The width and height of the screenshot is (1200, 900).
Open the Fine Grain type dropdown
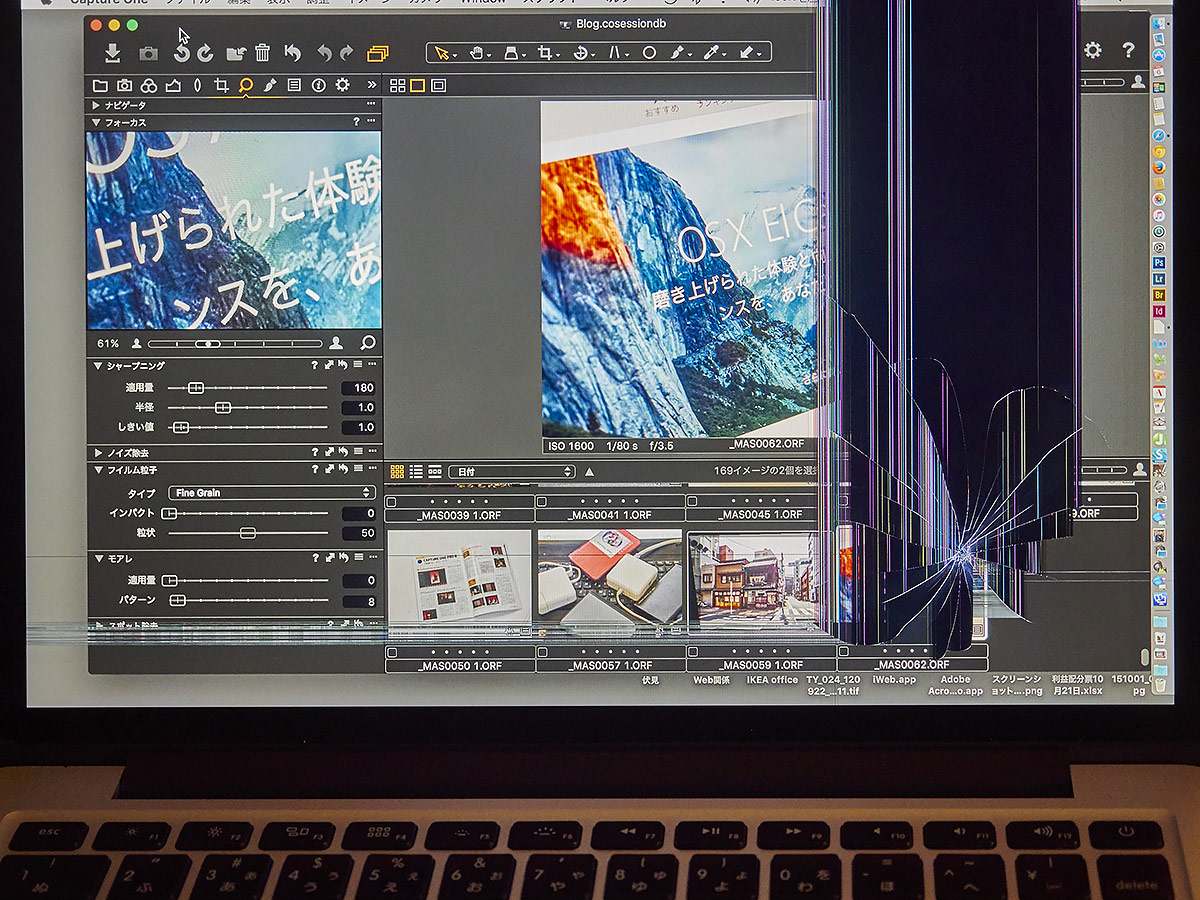tap(271, 493)
